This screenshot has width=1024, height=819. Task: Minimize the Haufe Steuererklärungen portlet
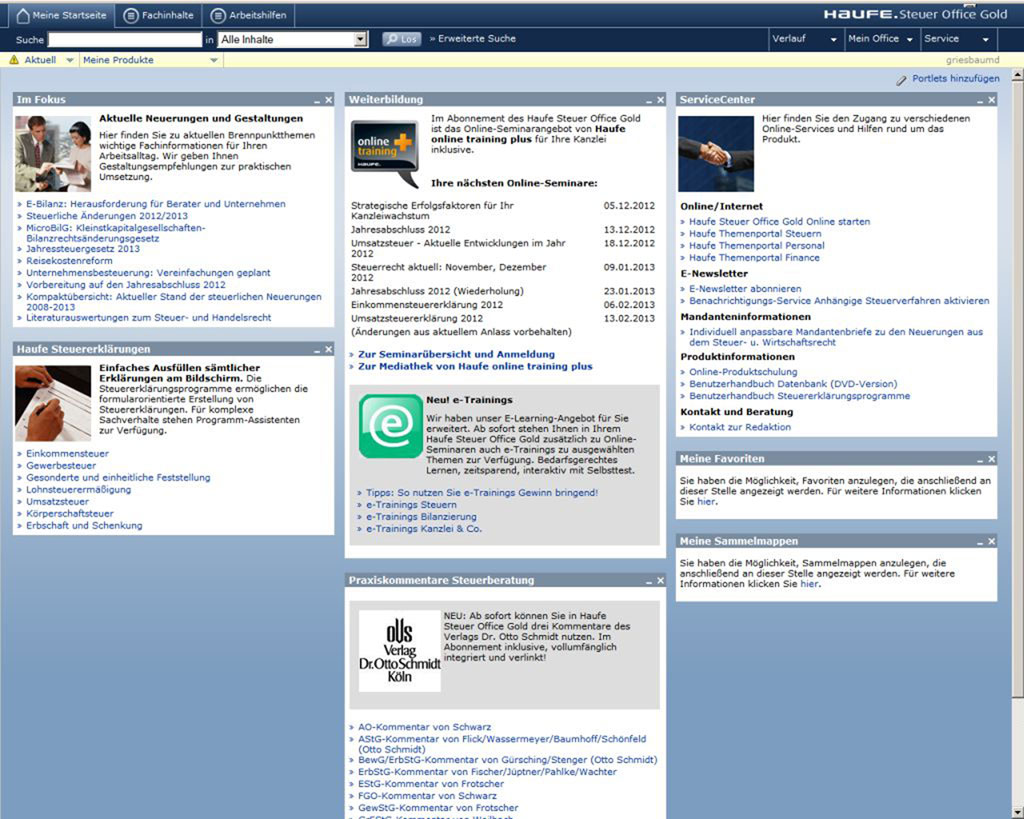[x=317, y=350]
